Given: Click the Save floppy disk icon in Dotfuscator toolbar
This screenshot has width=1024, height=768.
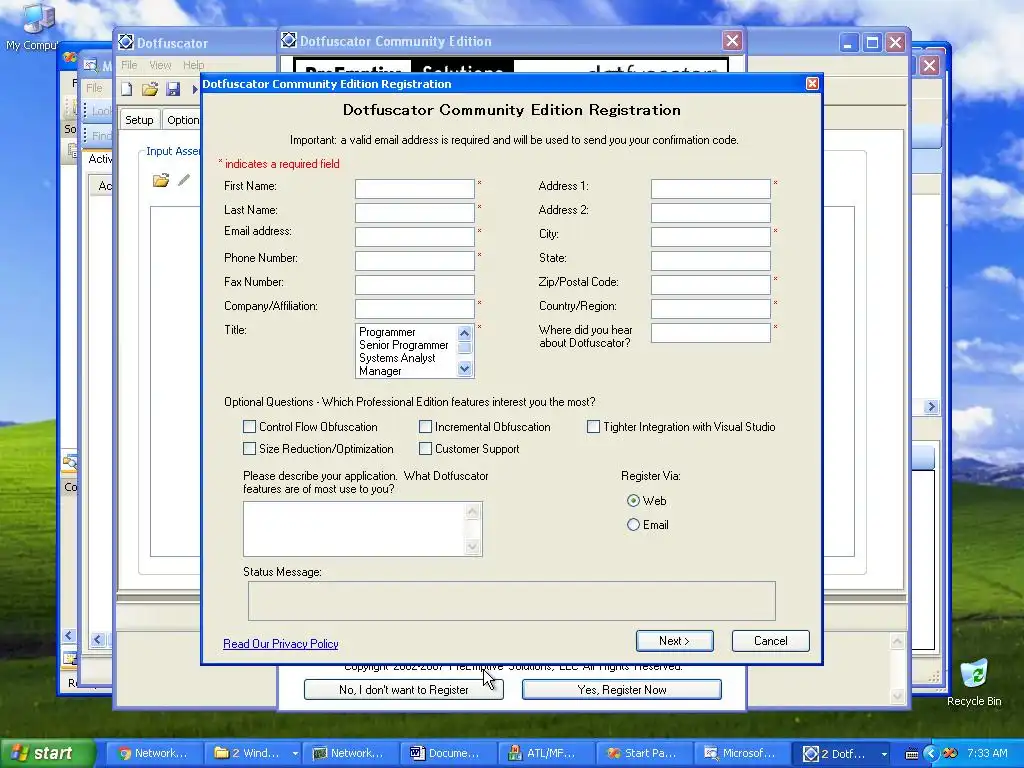Looking at the screenshot, I should click(x=173, y=89).
